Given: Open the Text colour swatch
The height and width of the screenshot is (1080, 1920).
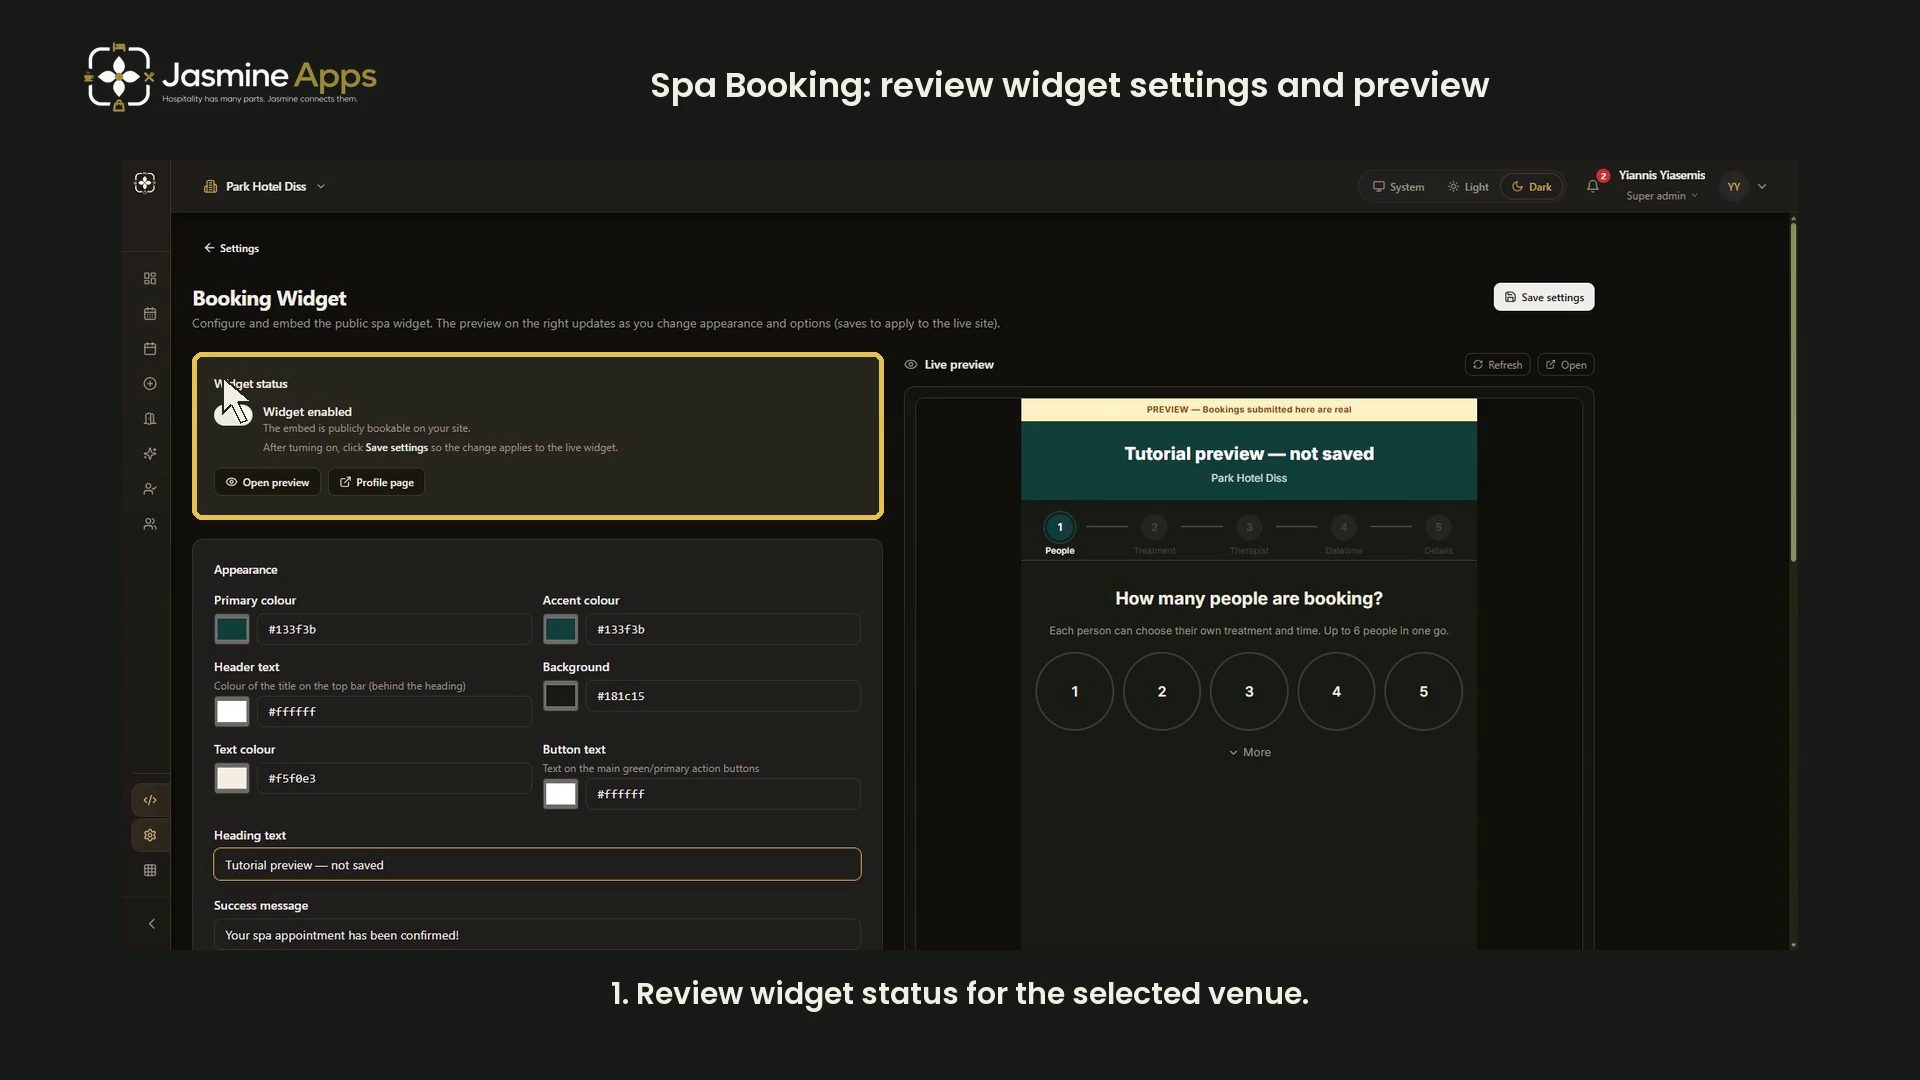Looking at the screenshot, I should pos(232,778).
